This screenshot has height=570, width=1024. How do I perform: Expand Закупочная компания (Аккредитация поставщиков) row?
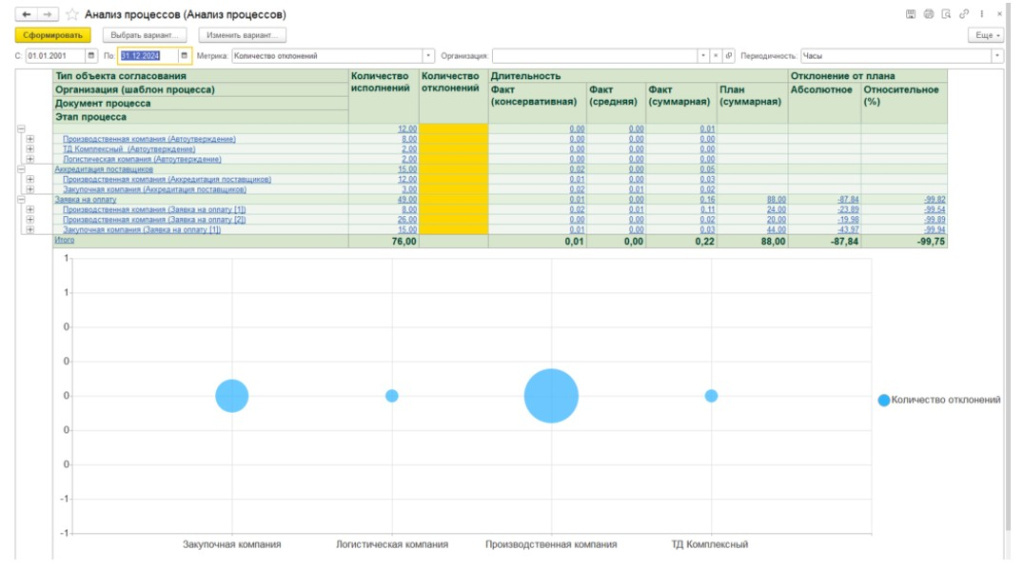click(30, 189)
